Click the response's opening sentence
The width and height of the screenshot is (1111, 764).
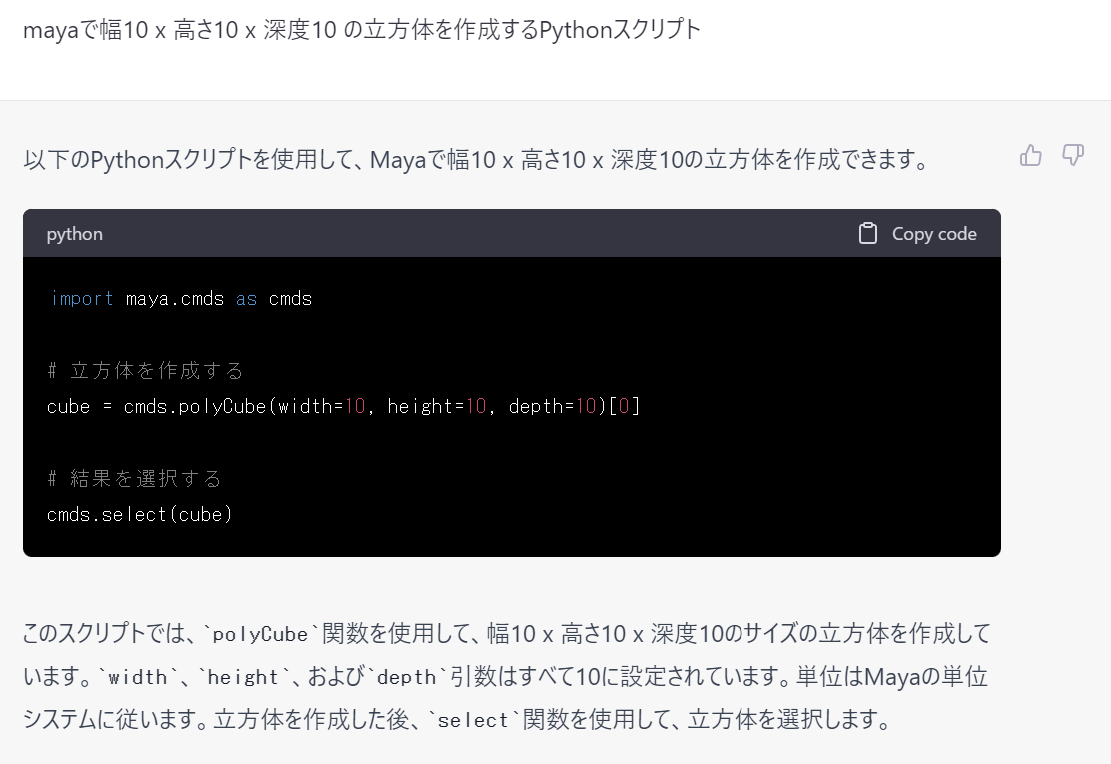pos(475,159)
